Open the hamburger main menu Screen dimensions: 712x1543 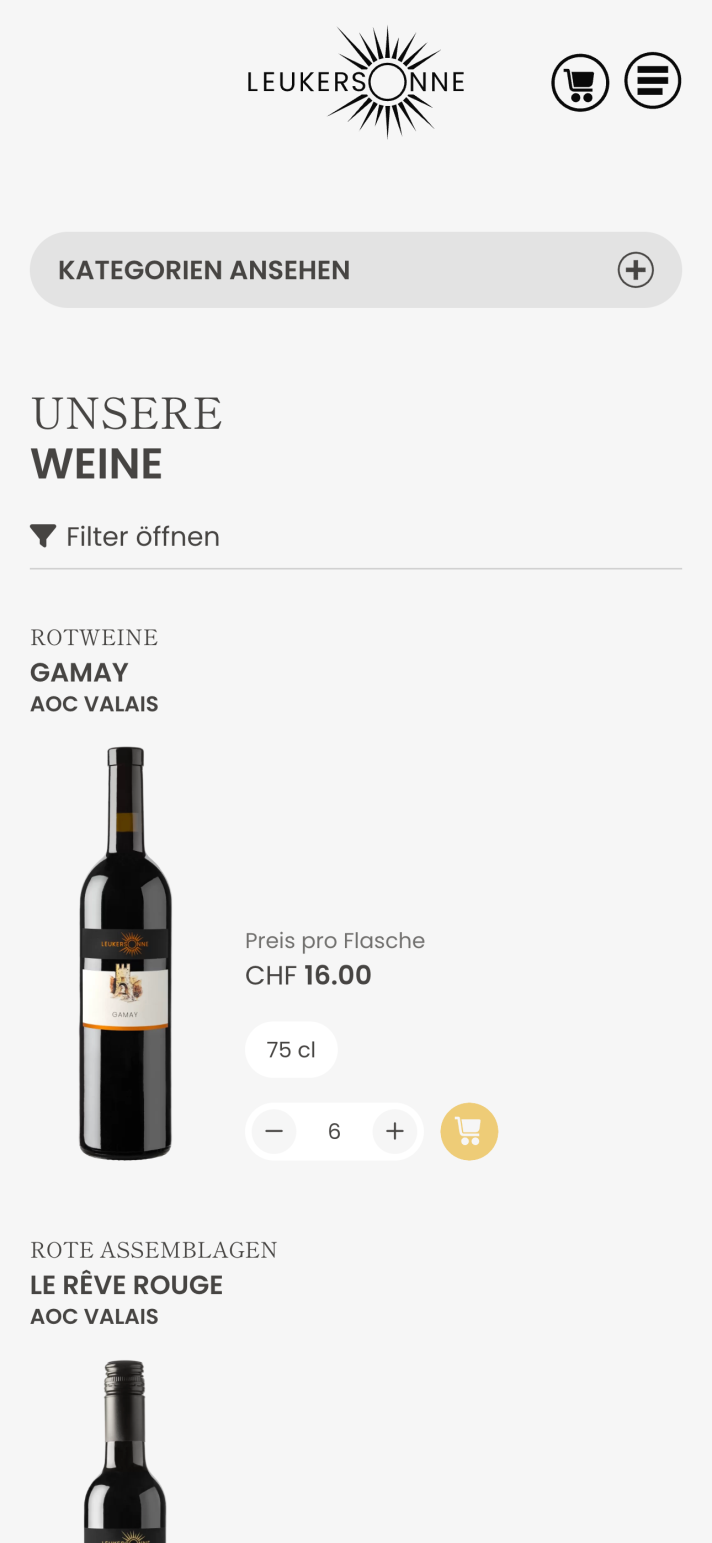653,81
